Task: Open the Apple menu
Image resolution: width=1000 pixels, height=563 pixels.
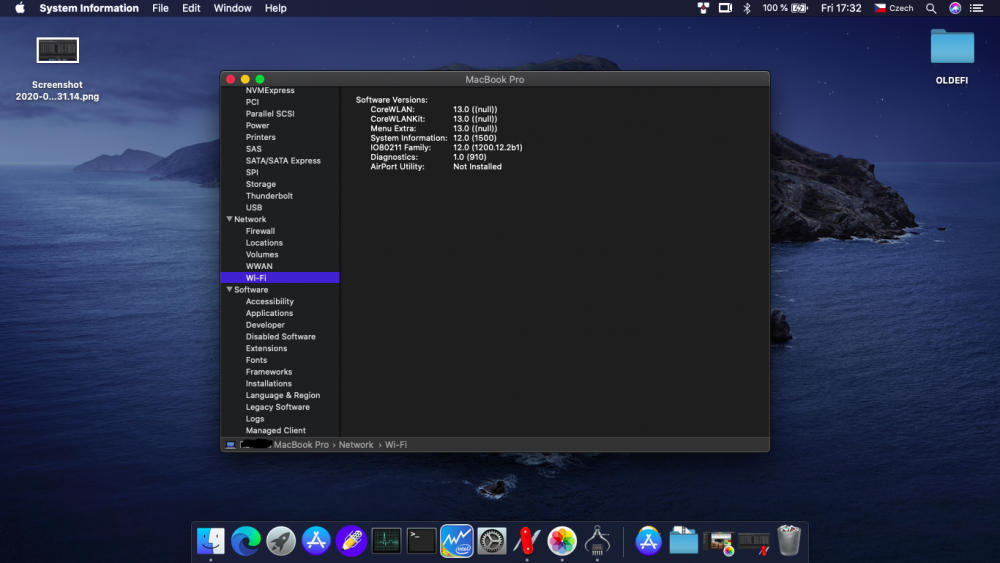Action: [x=20, y=8]
